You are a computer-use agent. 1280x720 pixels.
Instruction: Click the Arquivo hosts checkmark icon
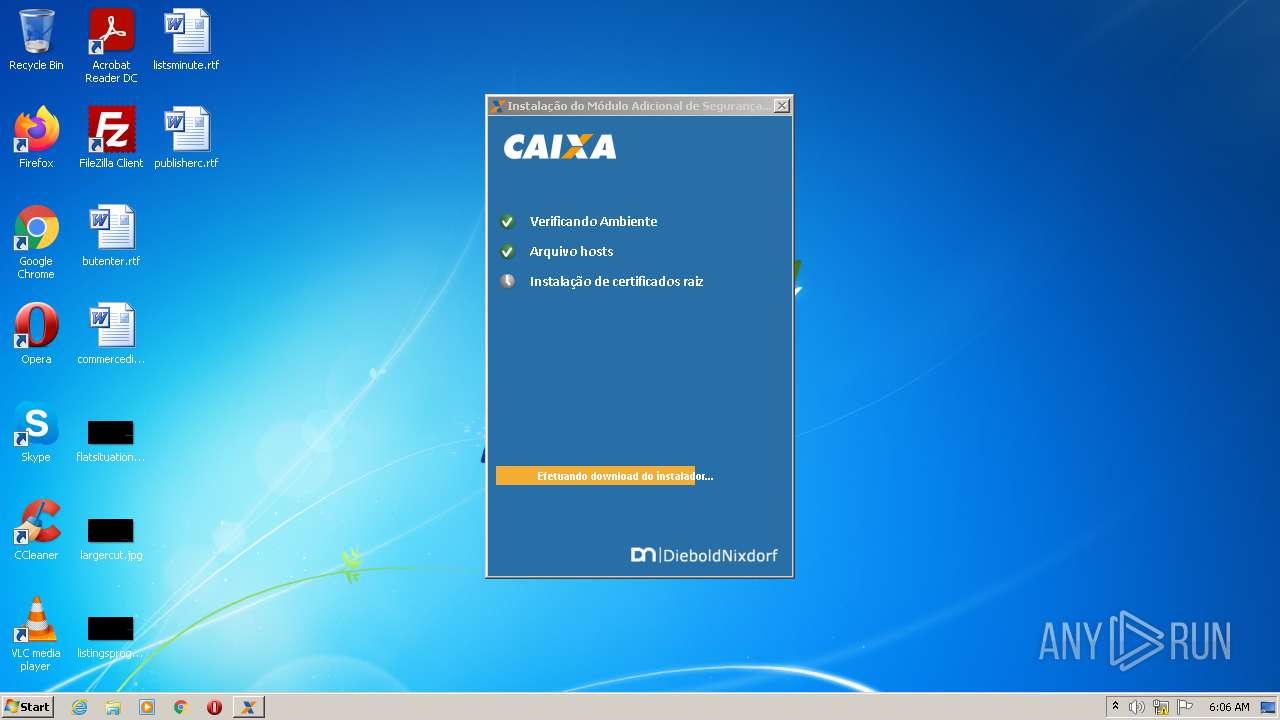click(508, 251)
